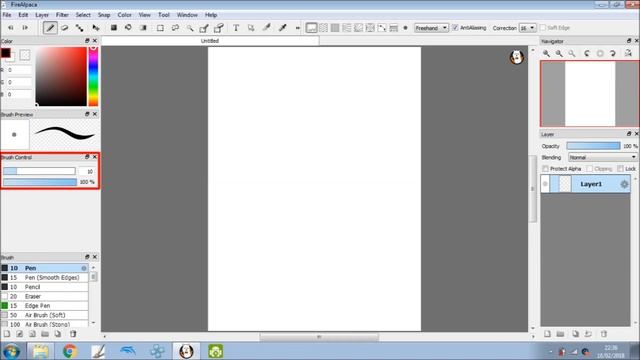This screenshot has height=360, width=640.
Task: Undock the Navigator panel
Action: 629,41
